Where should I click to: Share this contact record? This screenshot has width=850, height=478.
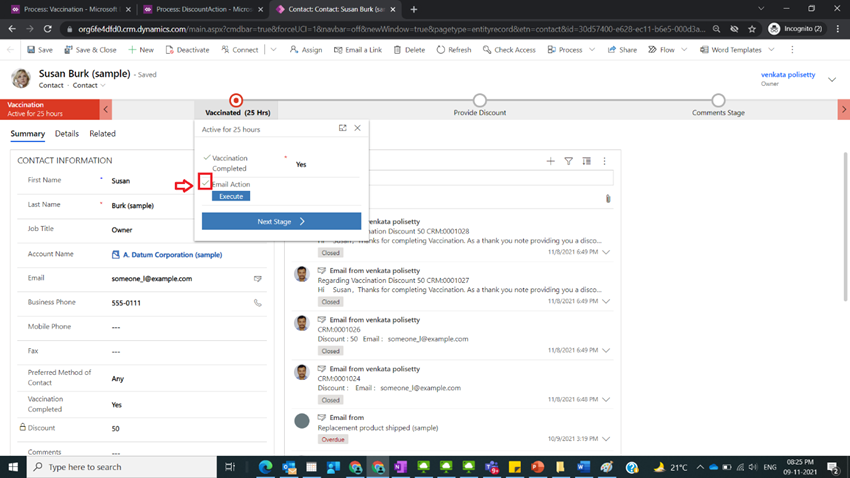622,50
